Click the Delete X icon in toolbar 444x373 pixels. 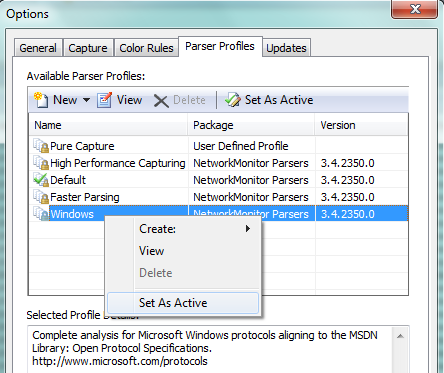point(161,101)
